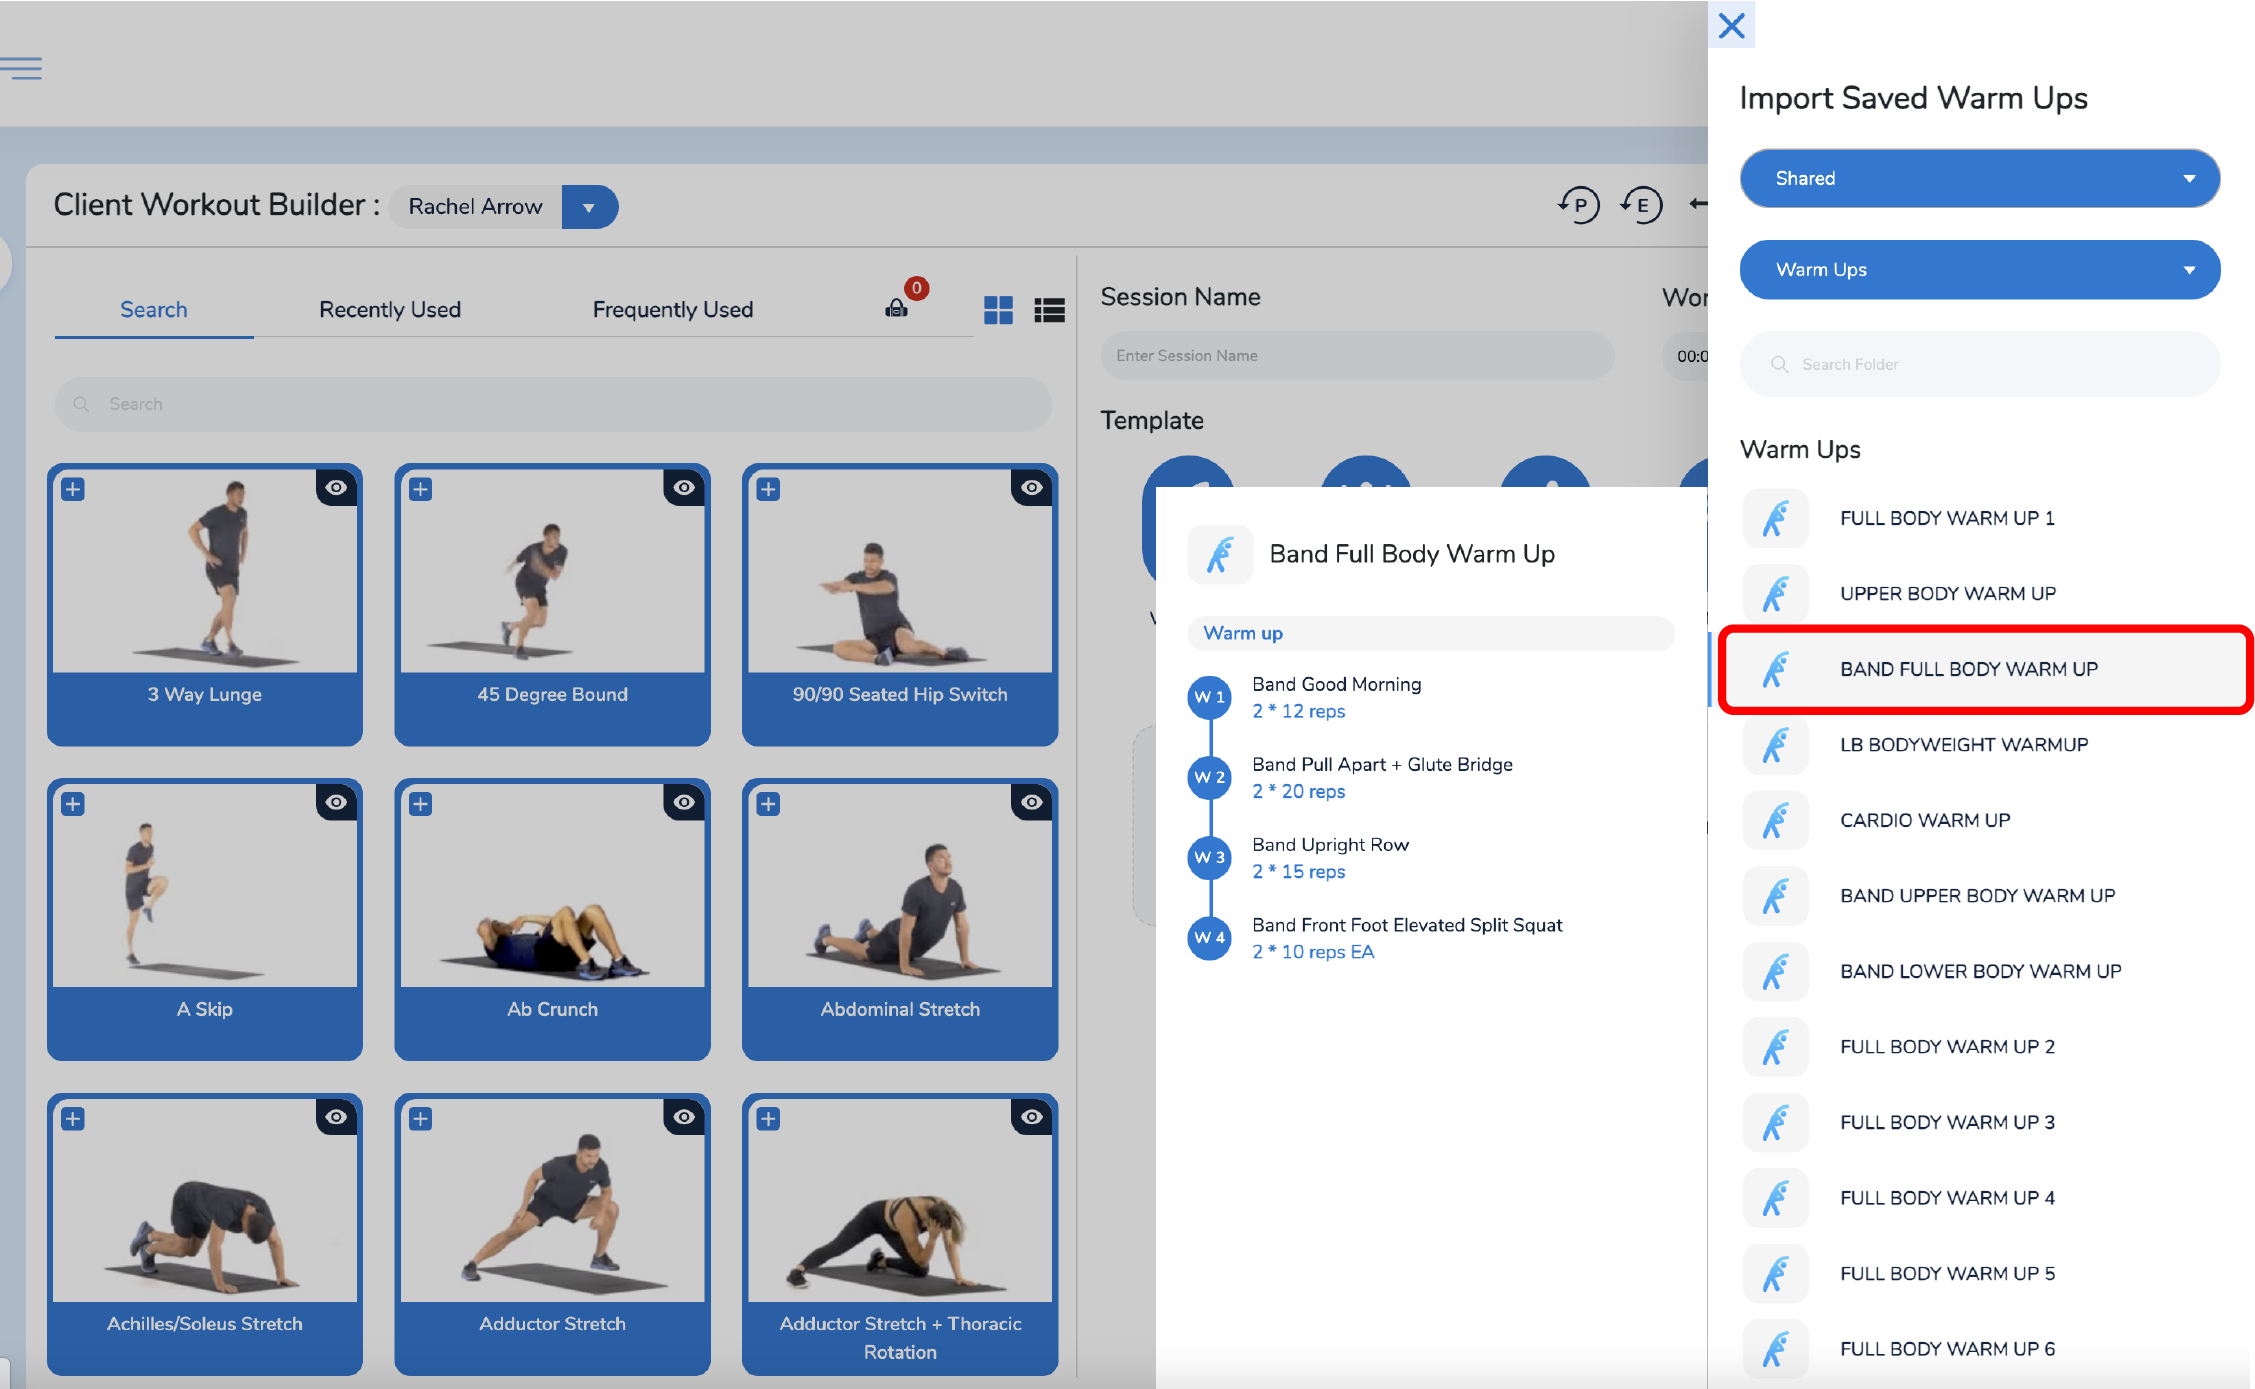Viewport: 2255px width, 1389px height.
Task: Expand the Rachel Arrow client dropdown
Action: pos(589,207)
